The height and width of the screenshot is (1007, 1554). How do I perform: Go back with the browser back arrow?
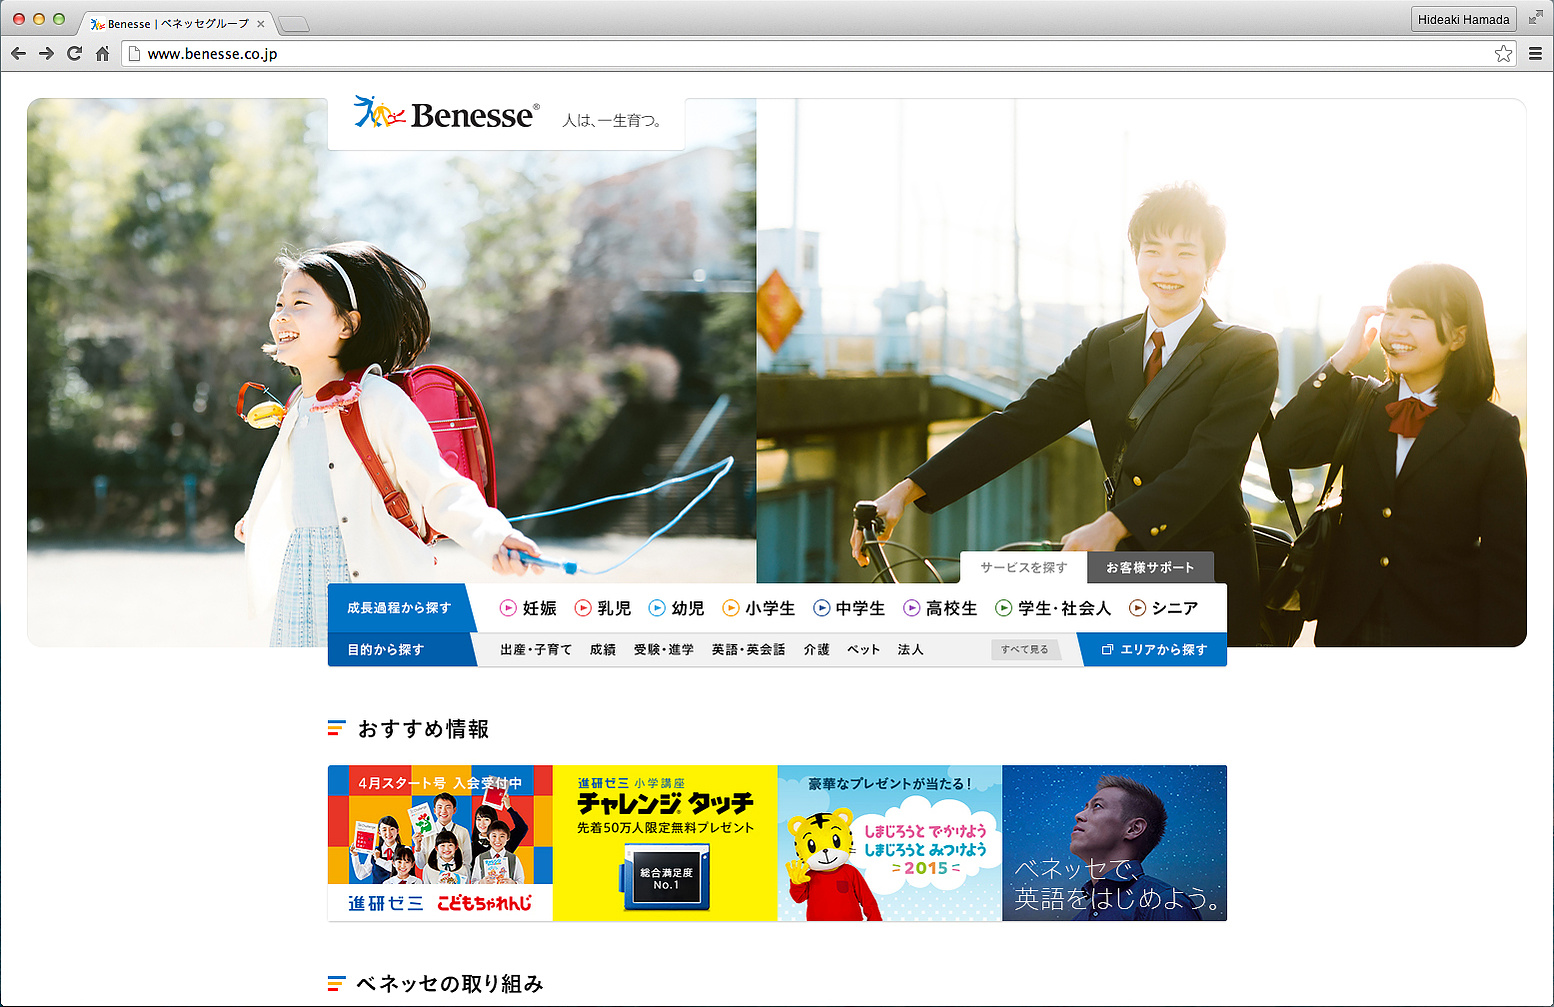tap(18, 54)
